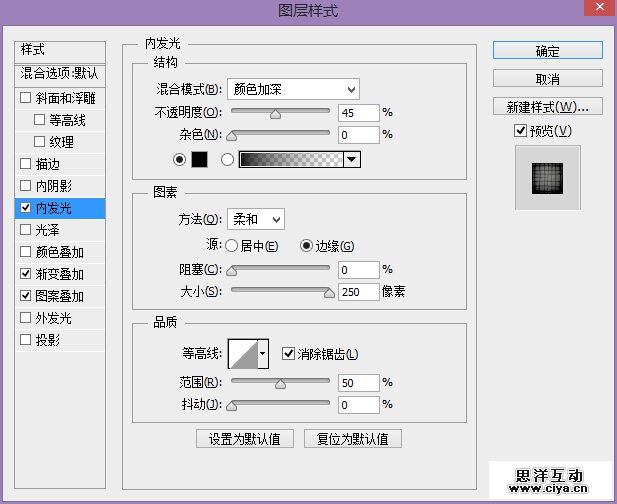617x504 pixels.
Task: Select 混合选项:默认 entry
Action: [x=60, y=74]
